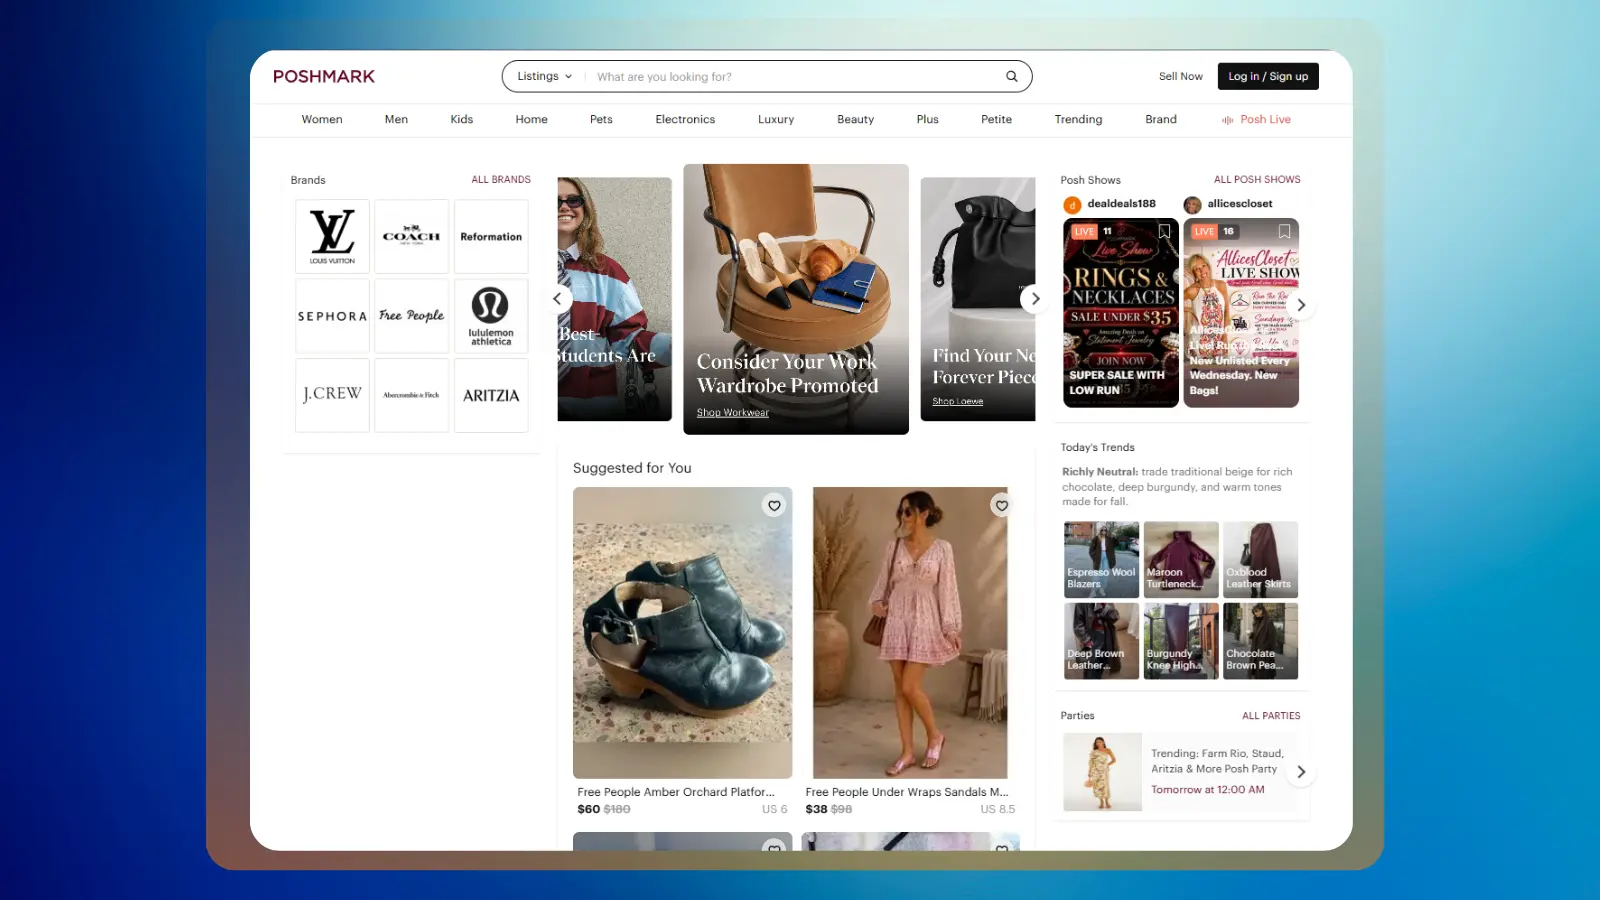Viewport: 1600px width, 900px height.
Task: Open the Beauty category
Action: (856, 119)
